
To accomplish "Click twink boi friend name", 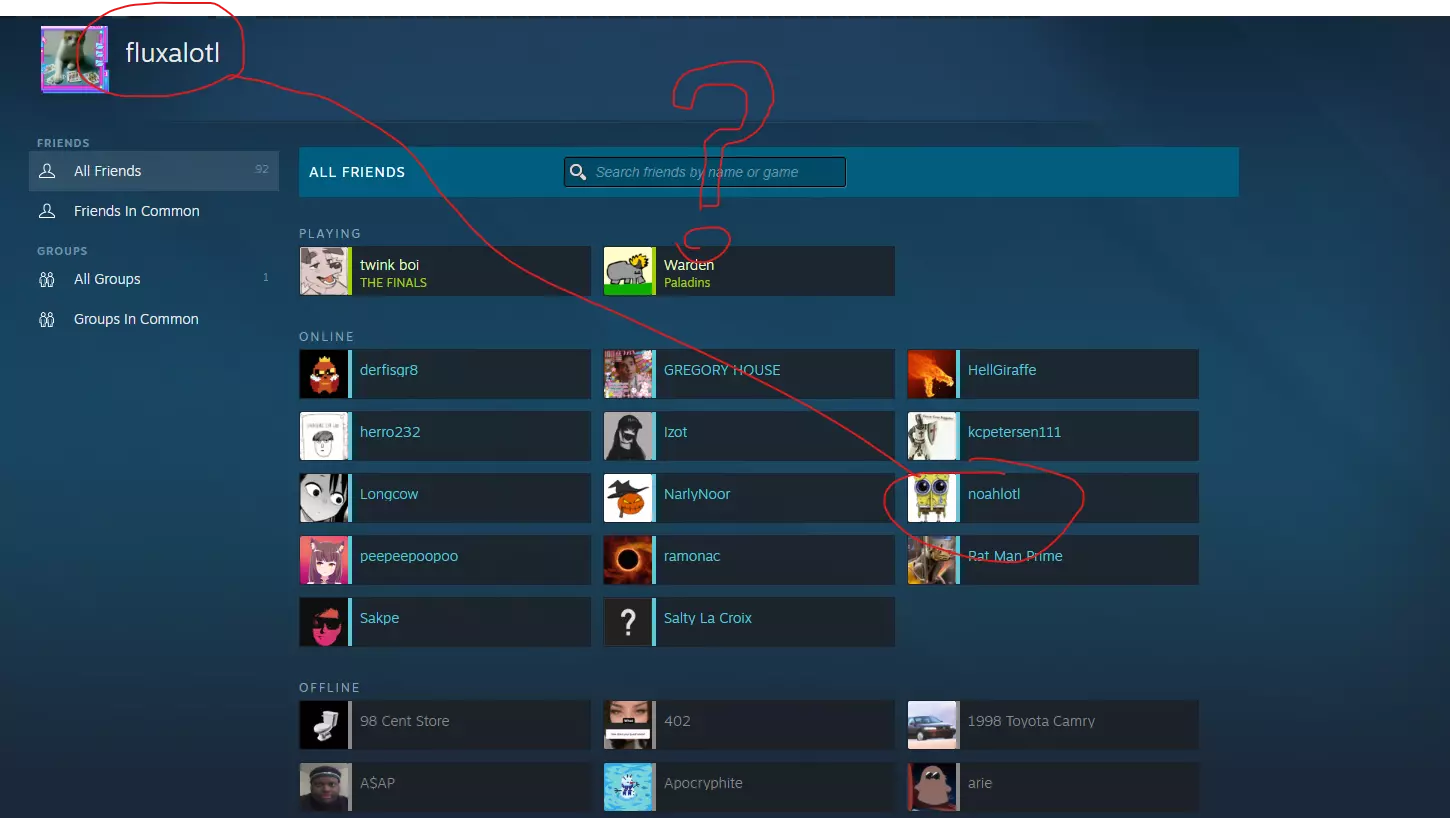I will click(389, 265).
